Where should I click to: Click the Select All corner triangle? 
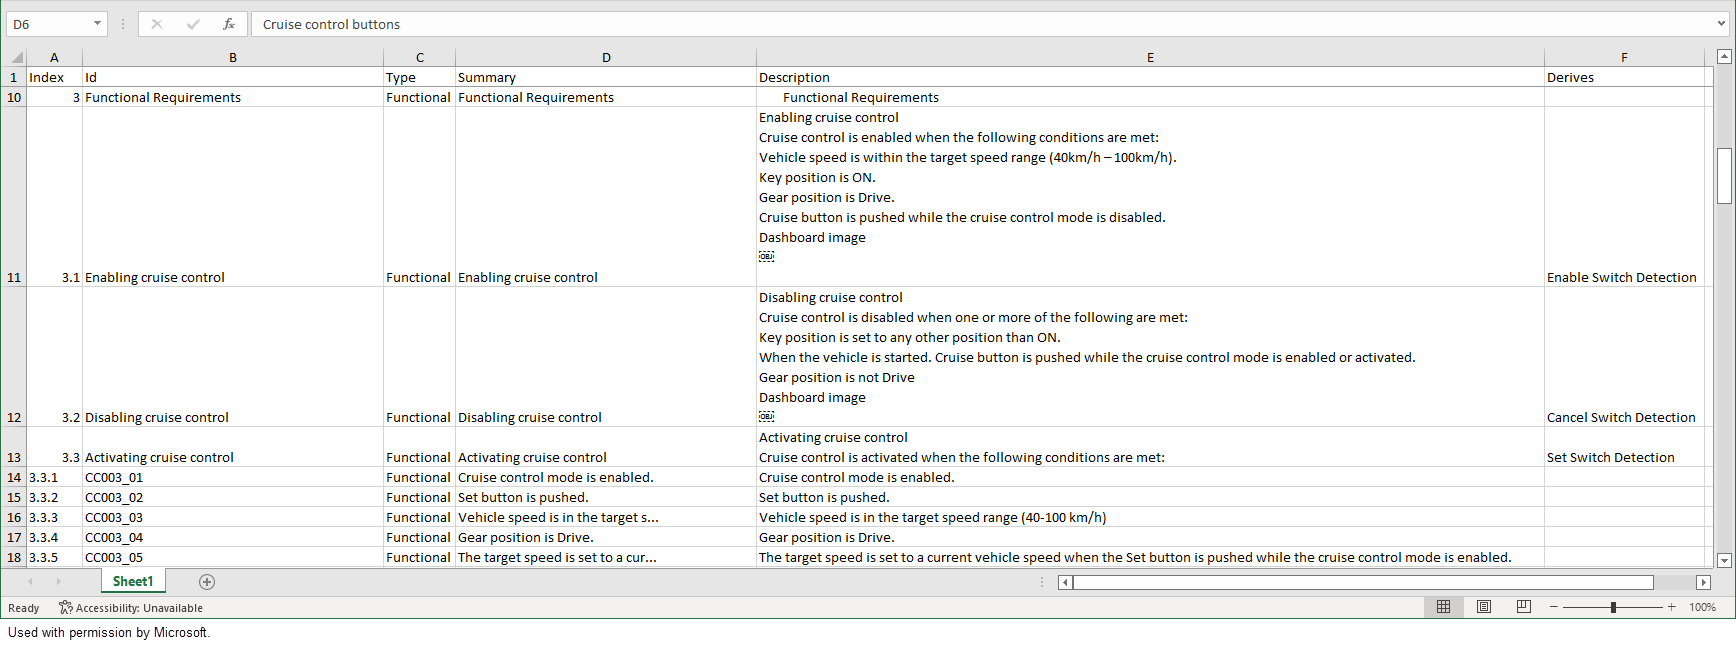tap(16, 57)
